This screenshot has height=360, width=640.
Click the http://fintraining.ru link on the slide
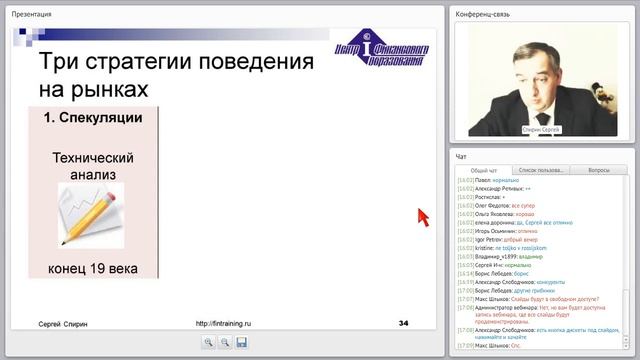coord(223,324)
